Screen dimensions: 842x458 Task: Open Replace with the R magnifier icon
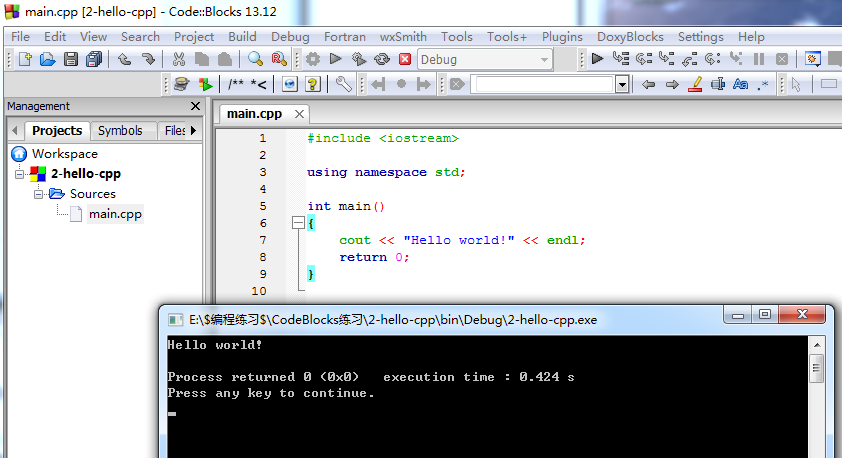[x=279, y=59]
